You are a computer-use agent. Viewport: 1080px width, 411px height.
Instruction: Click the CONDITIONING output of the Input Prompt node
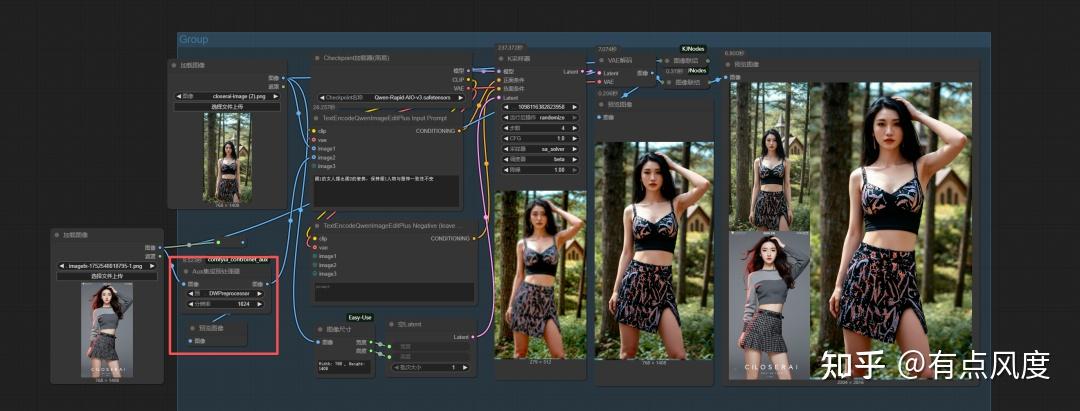(459, 131)
